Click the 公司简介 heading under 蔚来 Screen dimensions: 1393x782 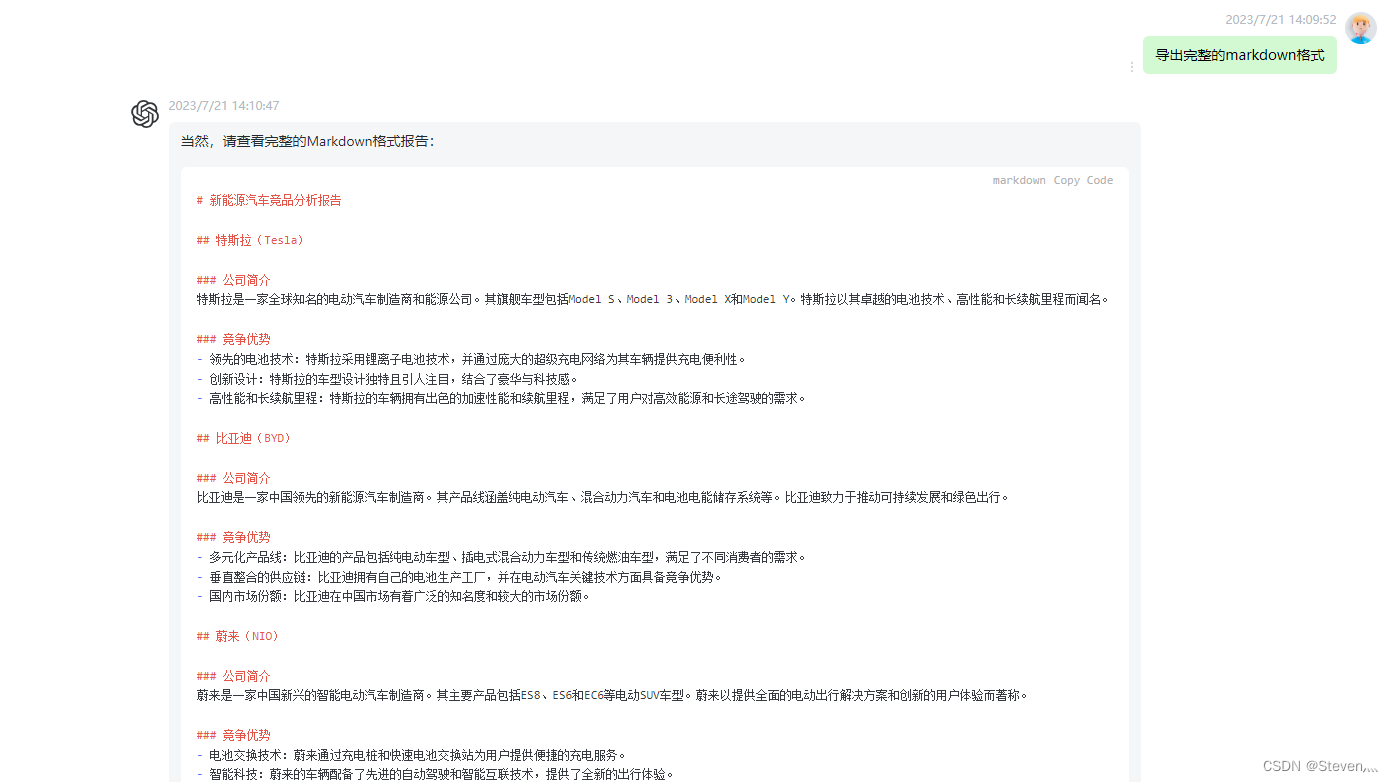tap(234, 676)
